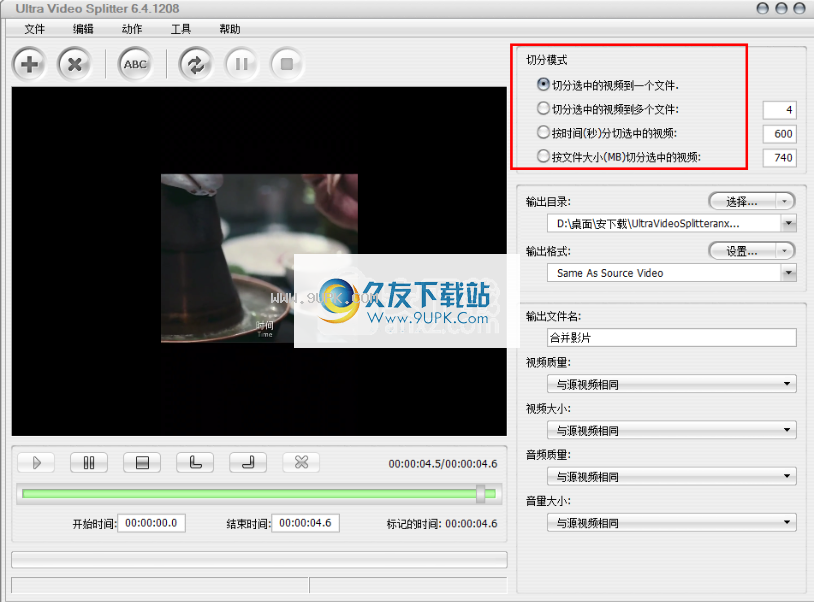Viewport: 814px width, 602px height.
Task: Click the 输出文件名 field with 合并影片
Action: pos(672,337)
